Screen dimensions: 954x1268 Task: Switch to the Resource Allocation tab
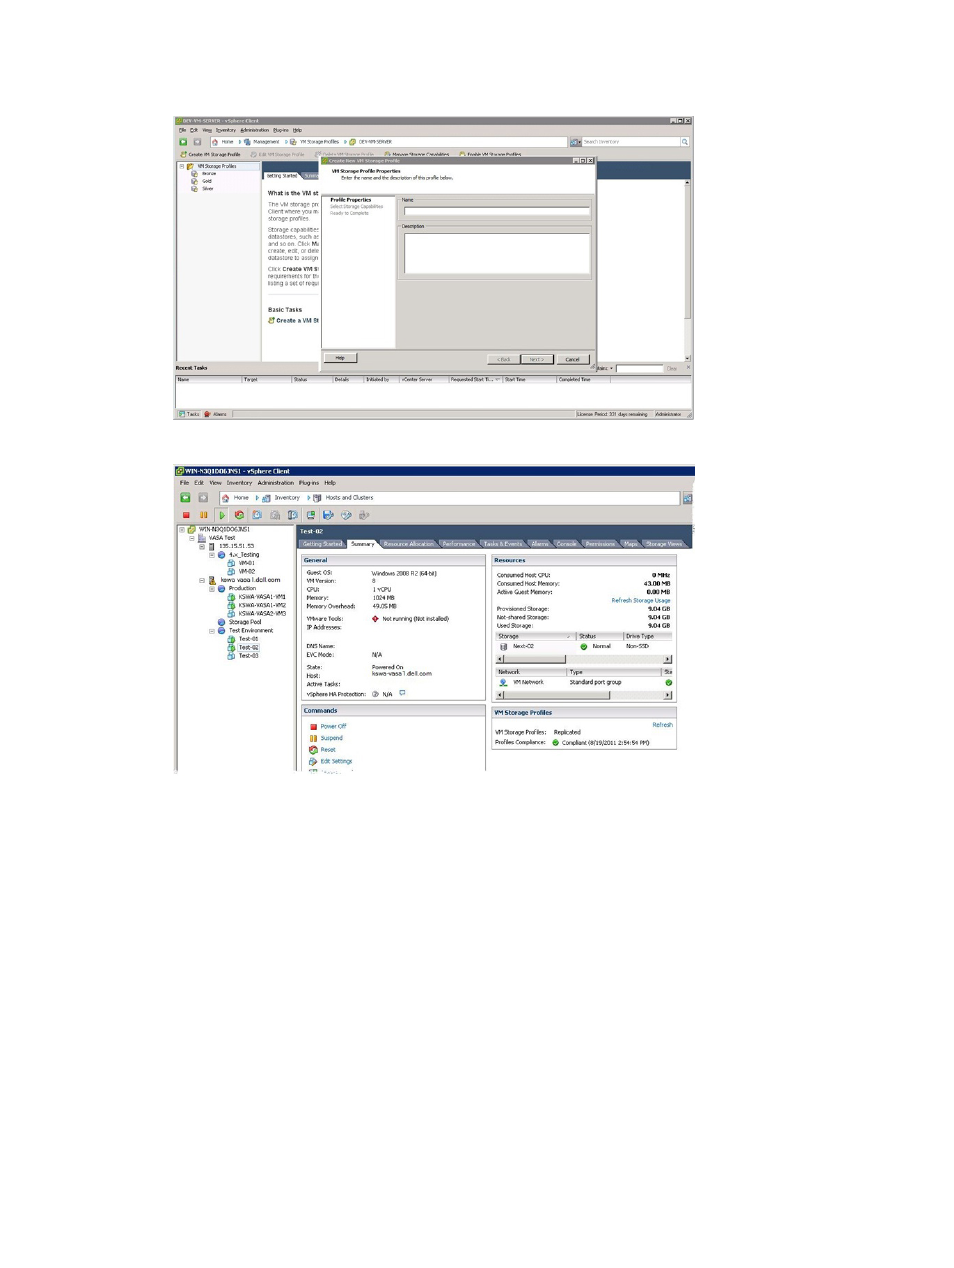click(408, 544)
